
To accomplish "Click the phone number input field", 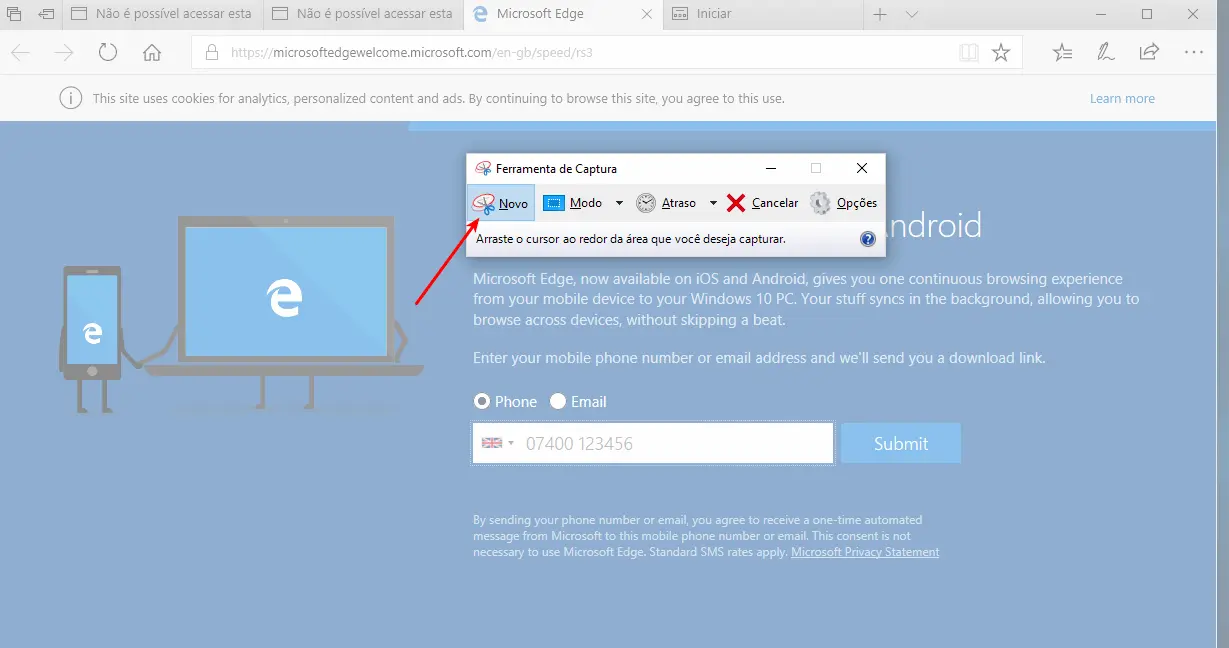I will 653,443.
